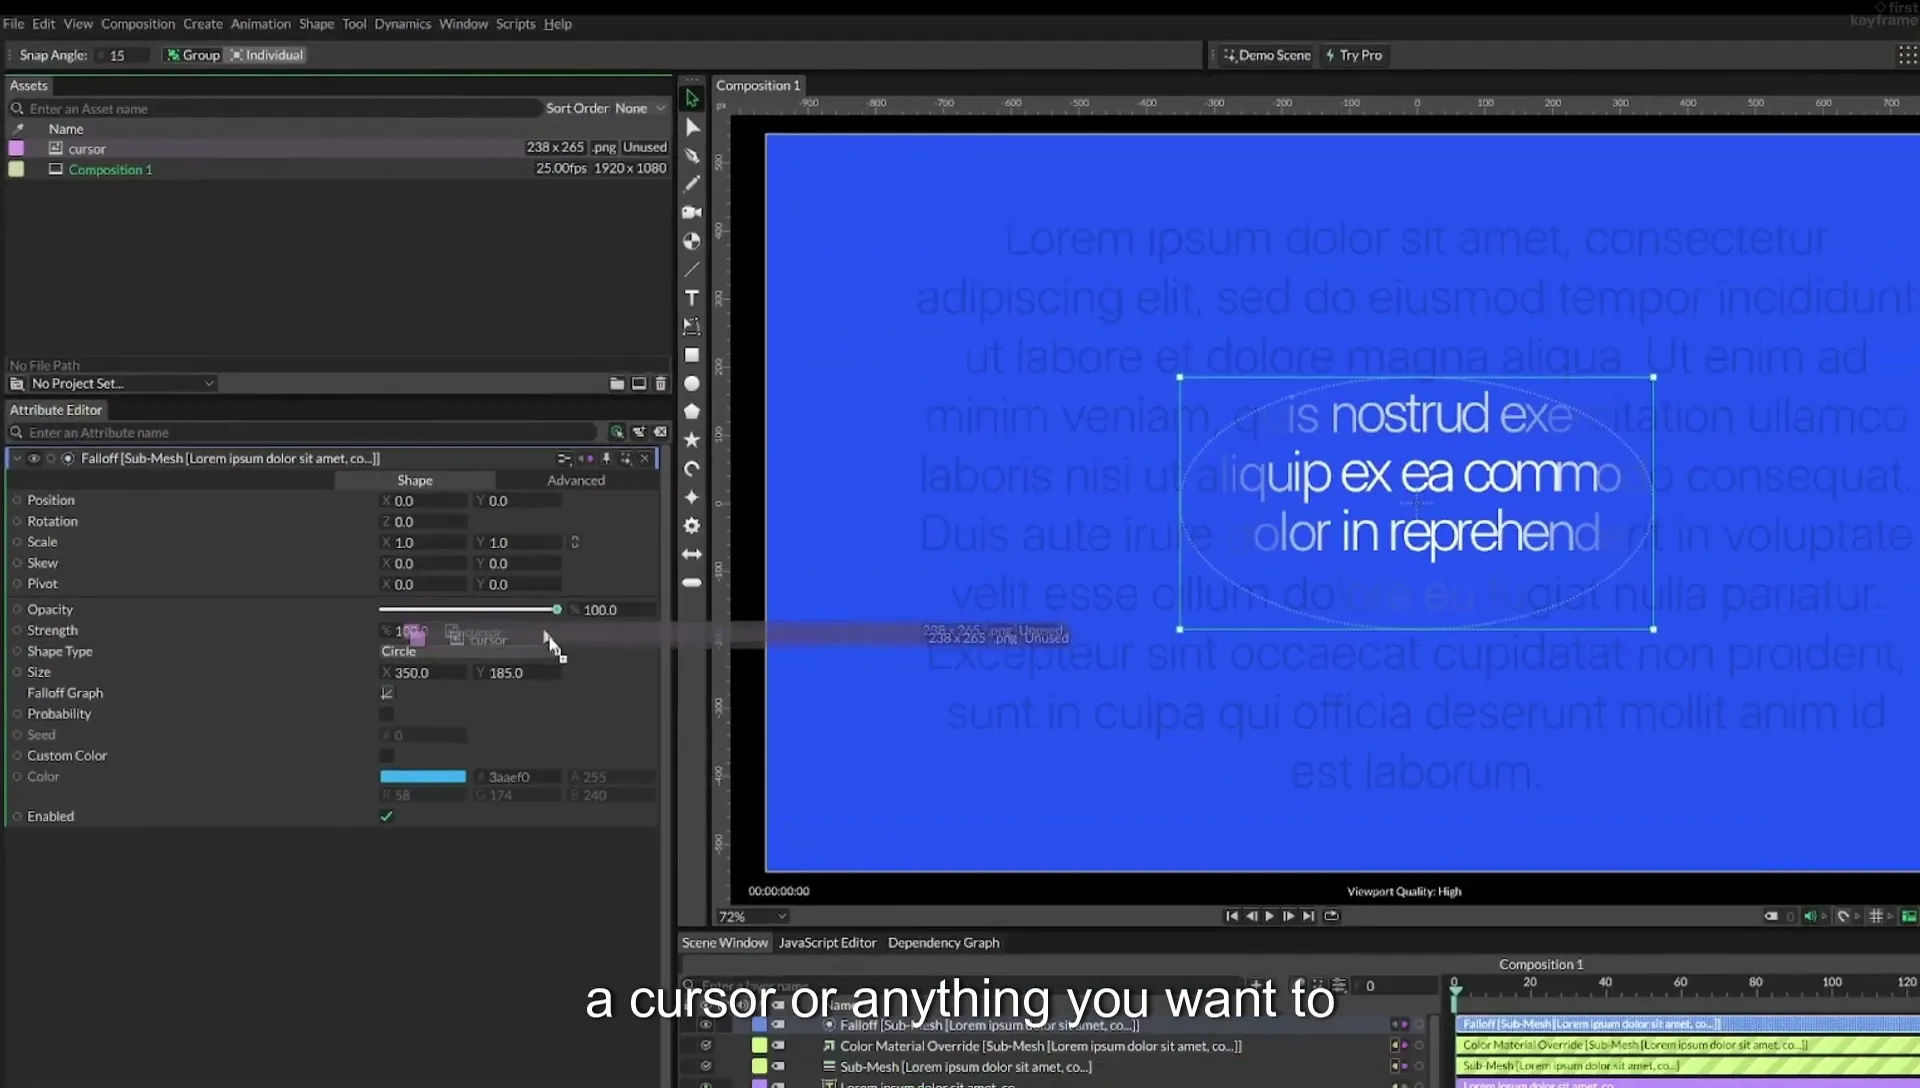
Task: Toggle Color Material Override layer visibility
Action: click(x=706, y=1045)
